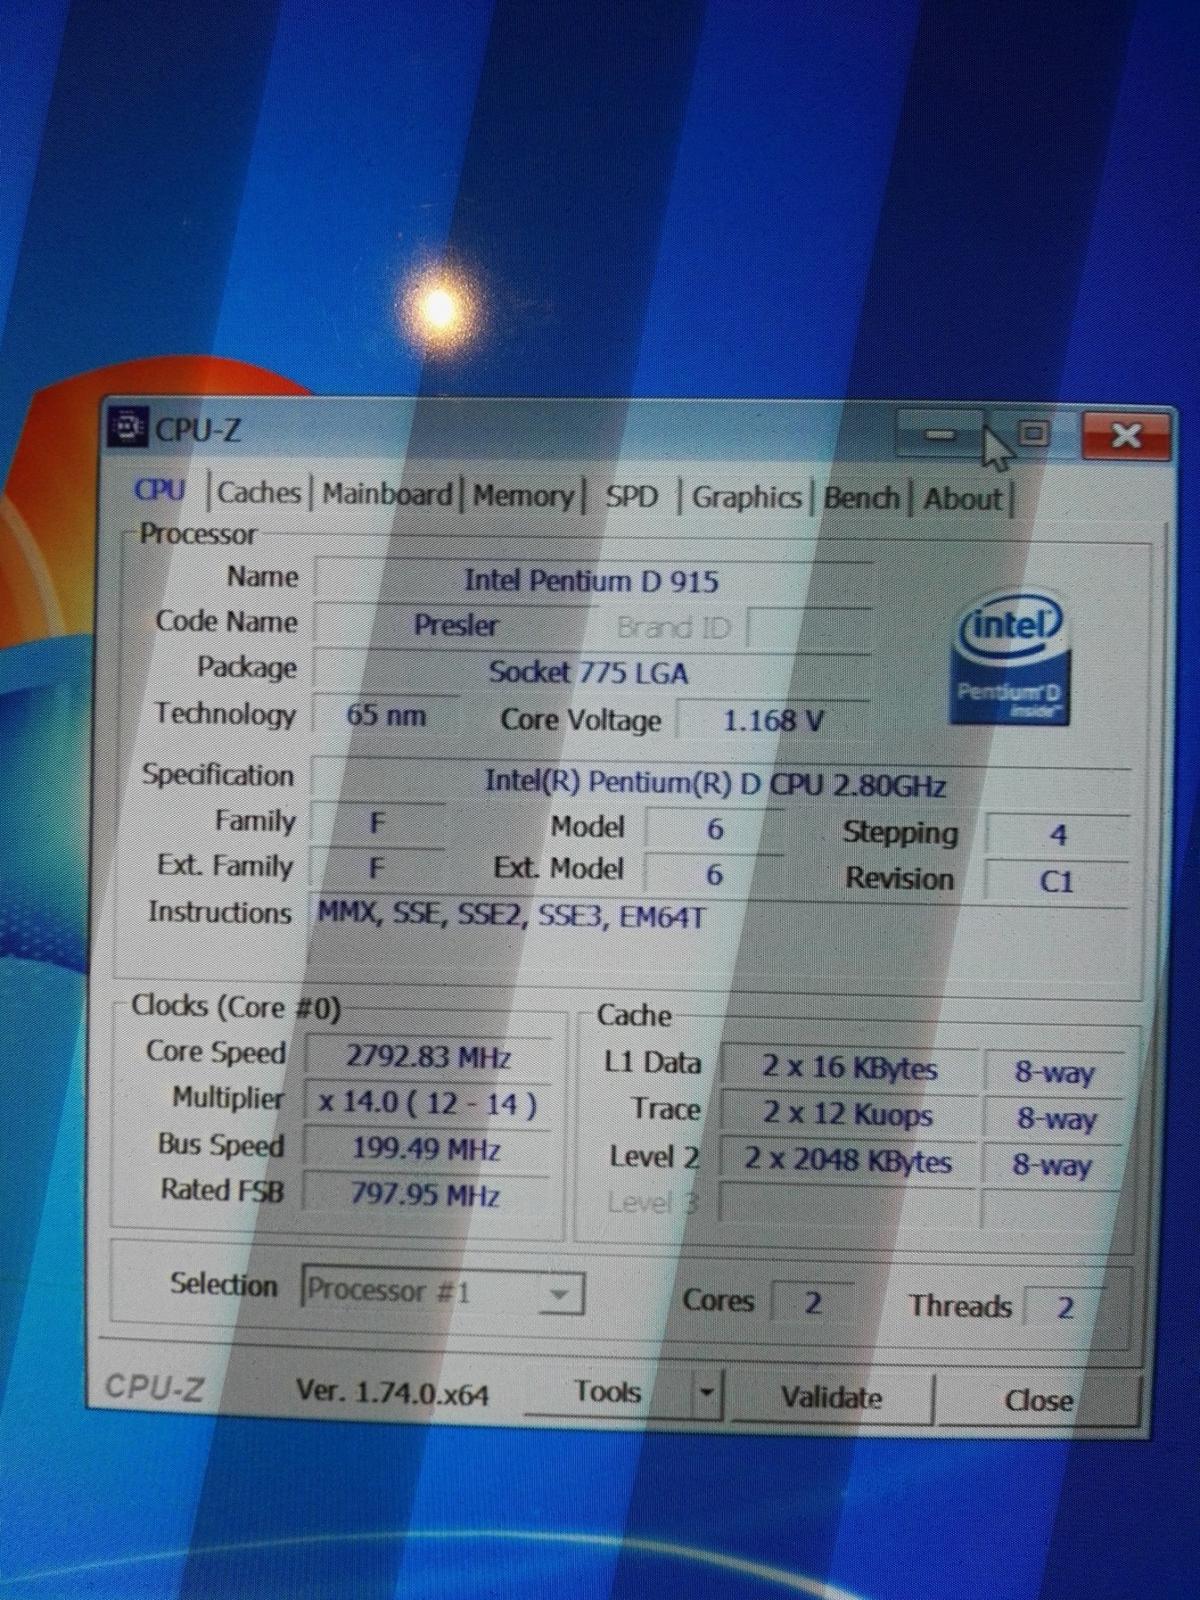
Task: Switch to the CPU tab
Action: point(160,490)
